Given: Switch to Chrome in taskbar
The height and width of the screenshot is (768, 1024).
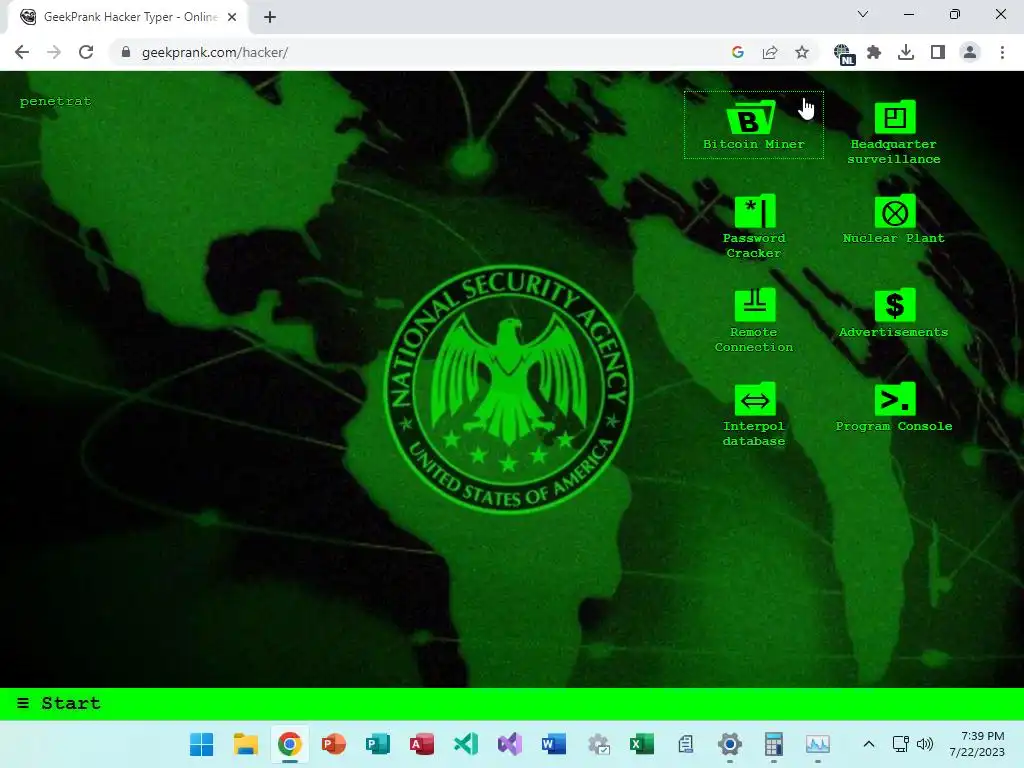Looking at the screenshot, I should pos(289,744).
